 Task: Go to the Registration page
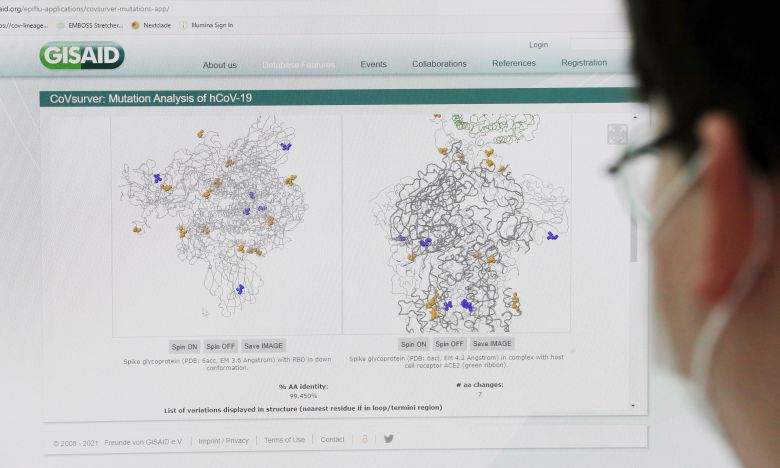[x=584, y=62]
